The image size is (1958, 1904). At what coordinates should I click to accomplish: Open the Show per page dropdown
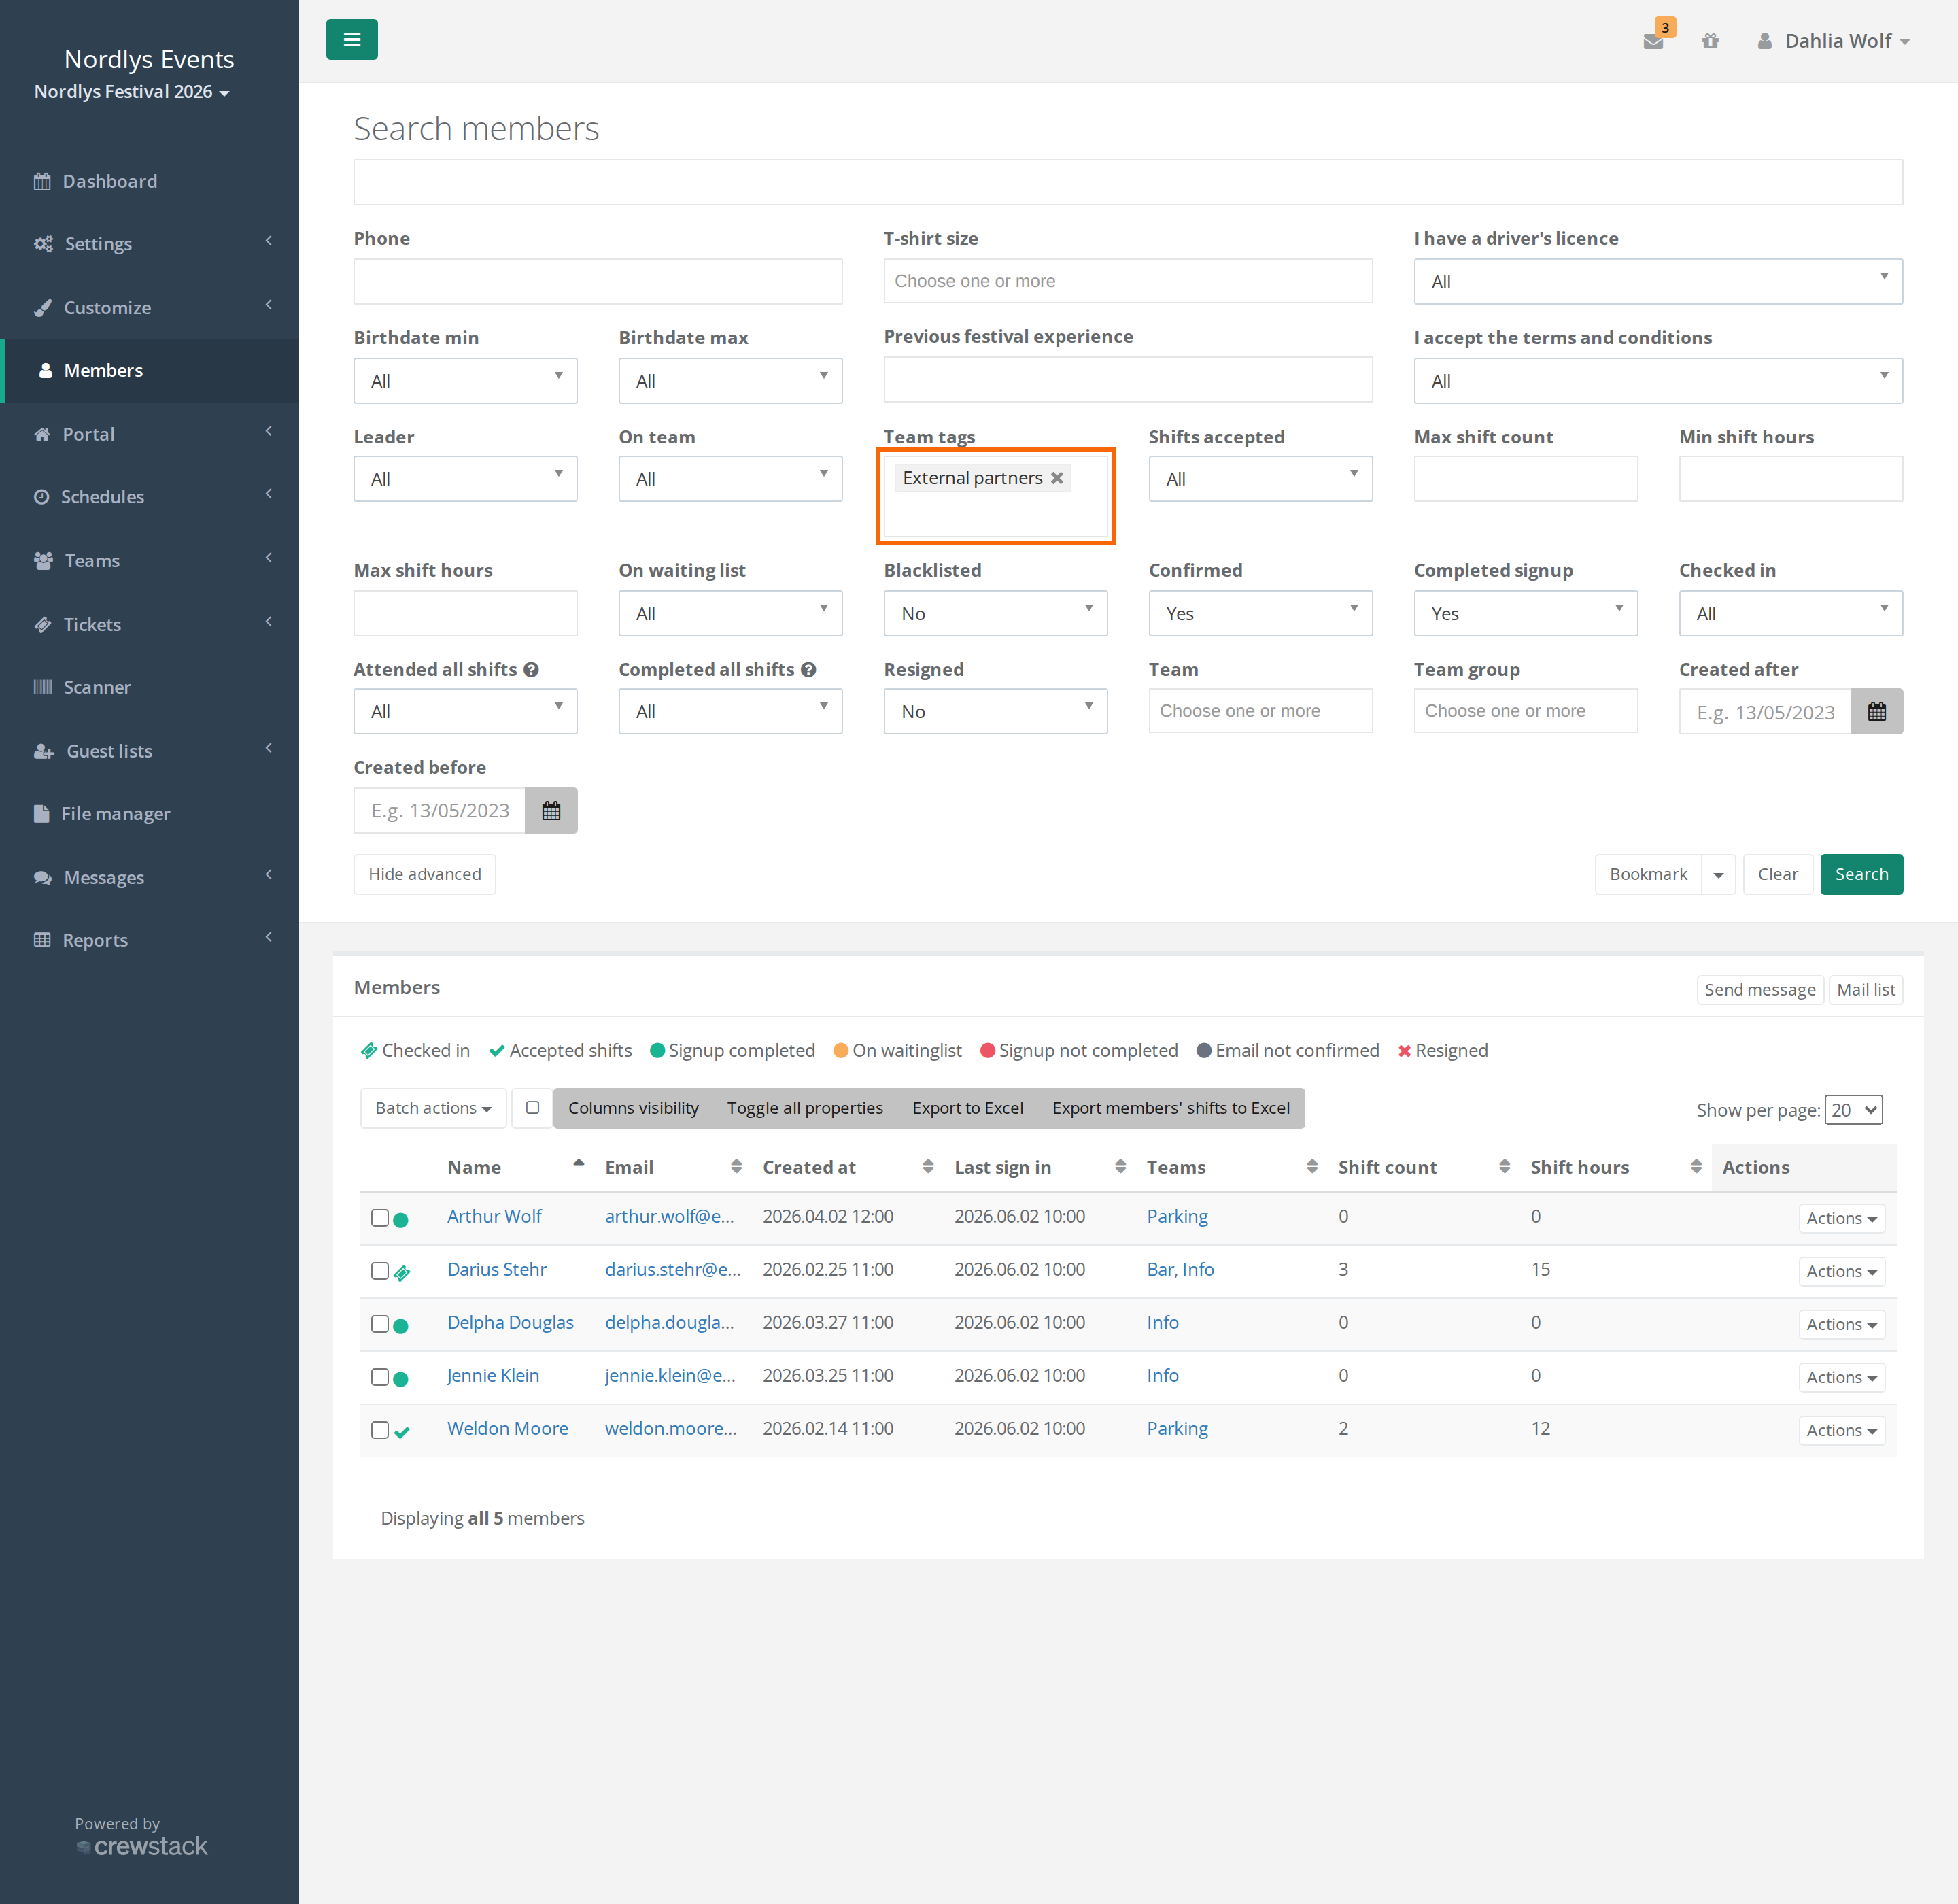[x=1853, y=1110]
